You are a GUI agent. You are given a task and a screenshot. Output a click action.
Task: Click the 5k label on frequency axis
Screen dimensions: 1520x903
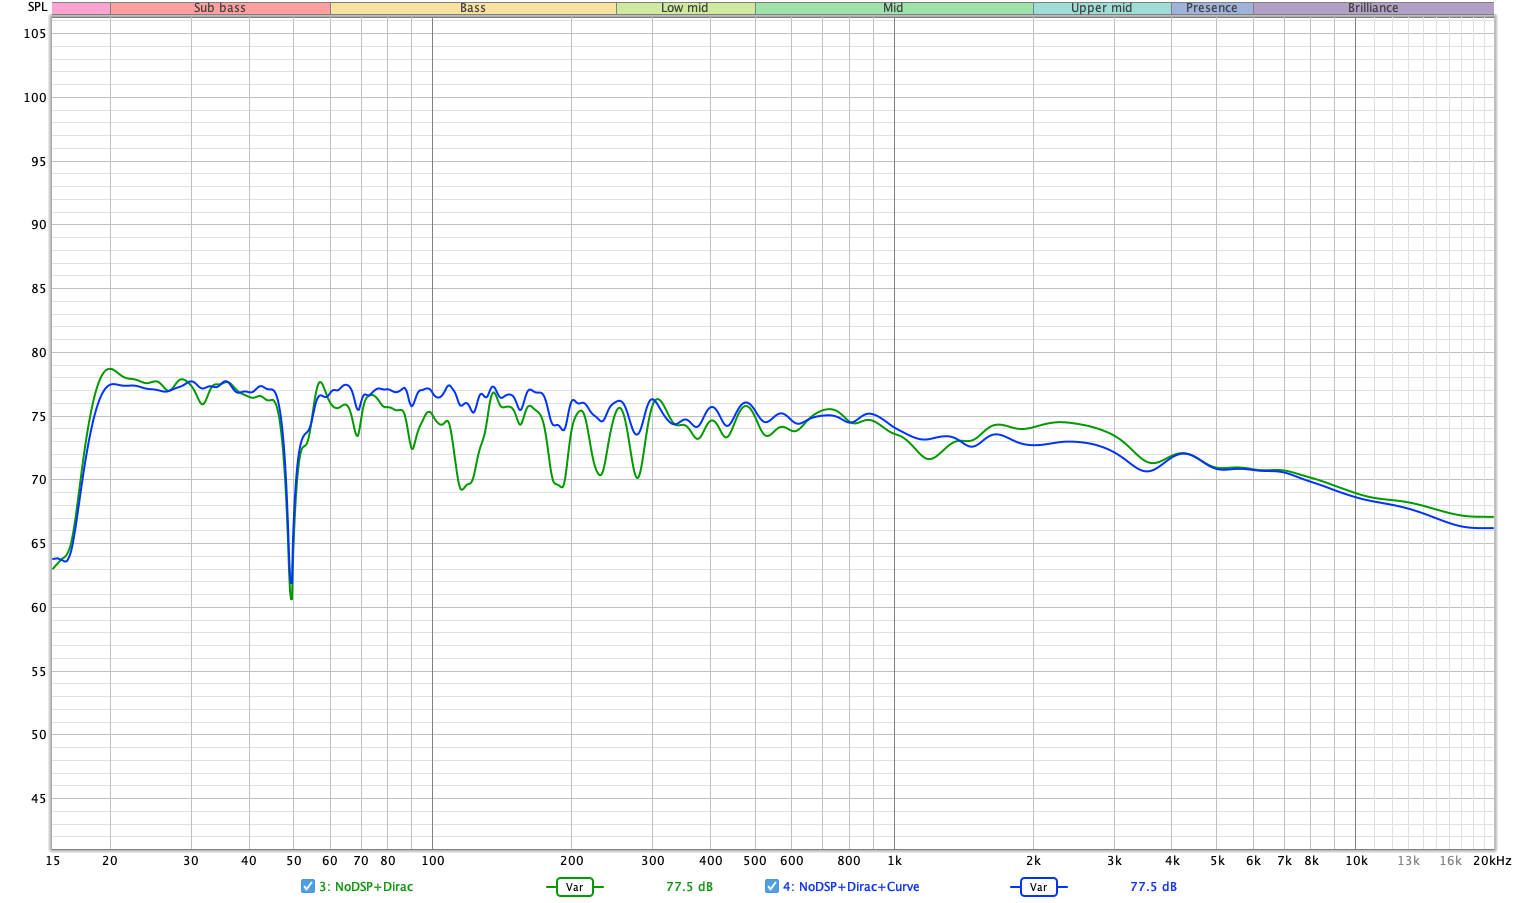click(x=1217, y=861)
